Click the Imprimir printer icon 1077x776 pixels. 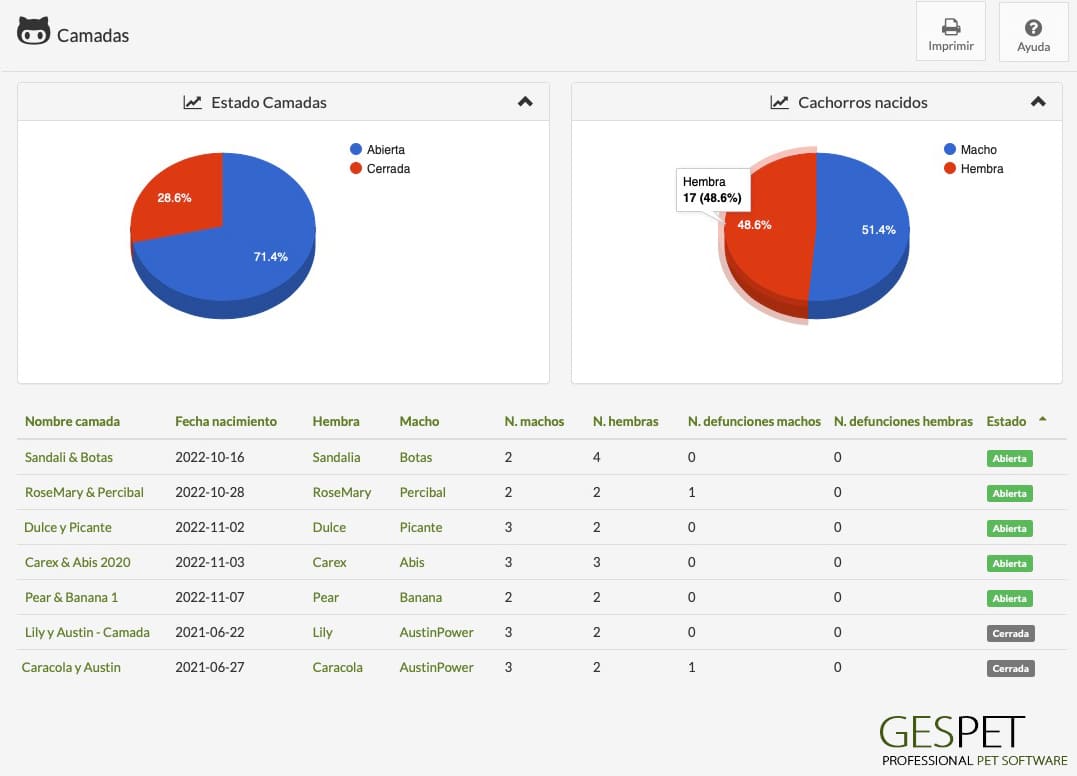pos(951,27)
